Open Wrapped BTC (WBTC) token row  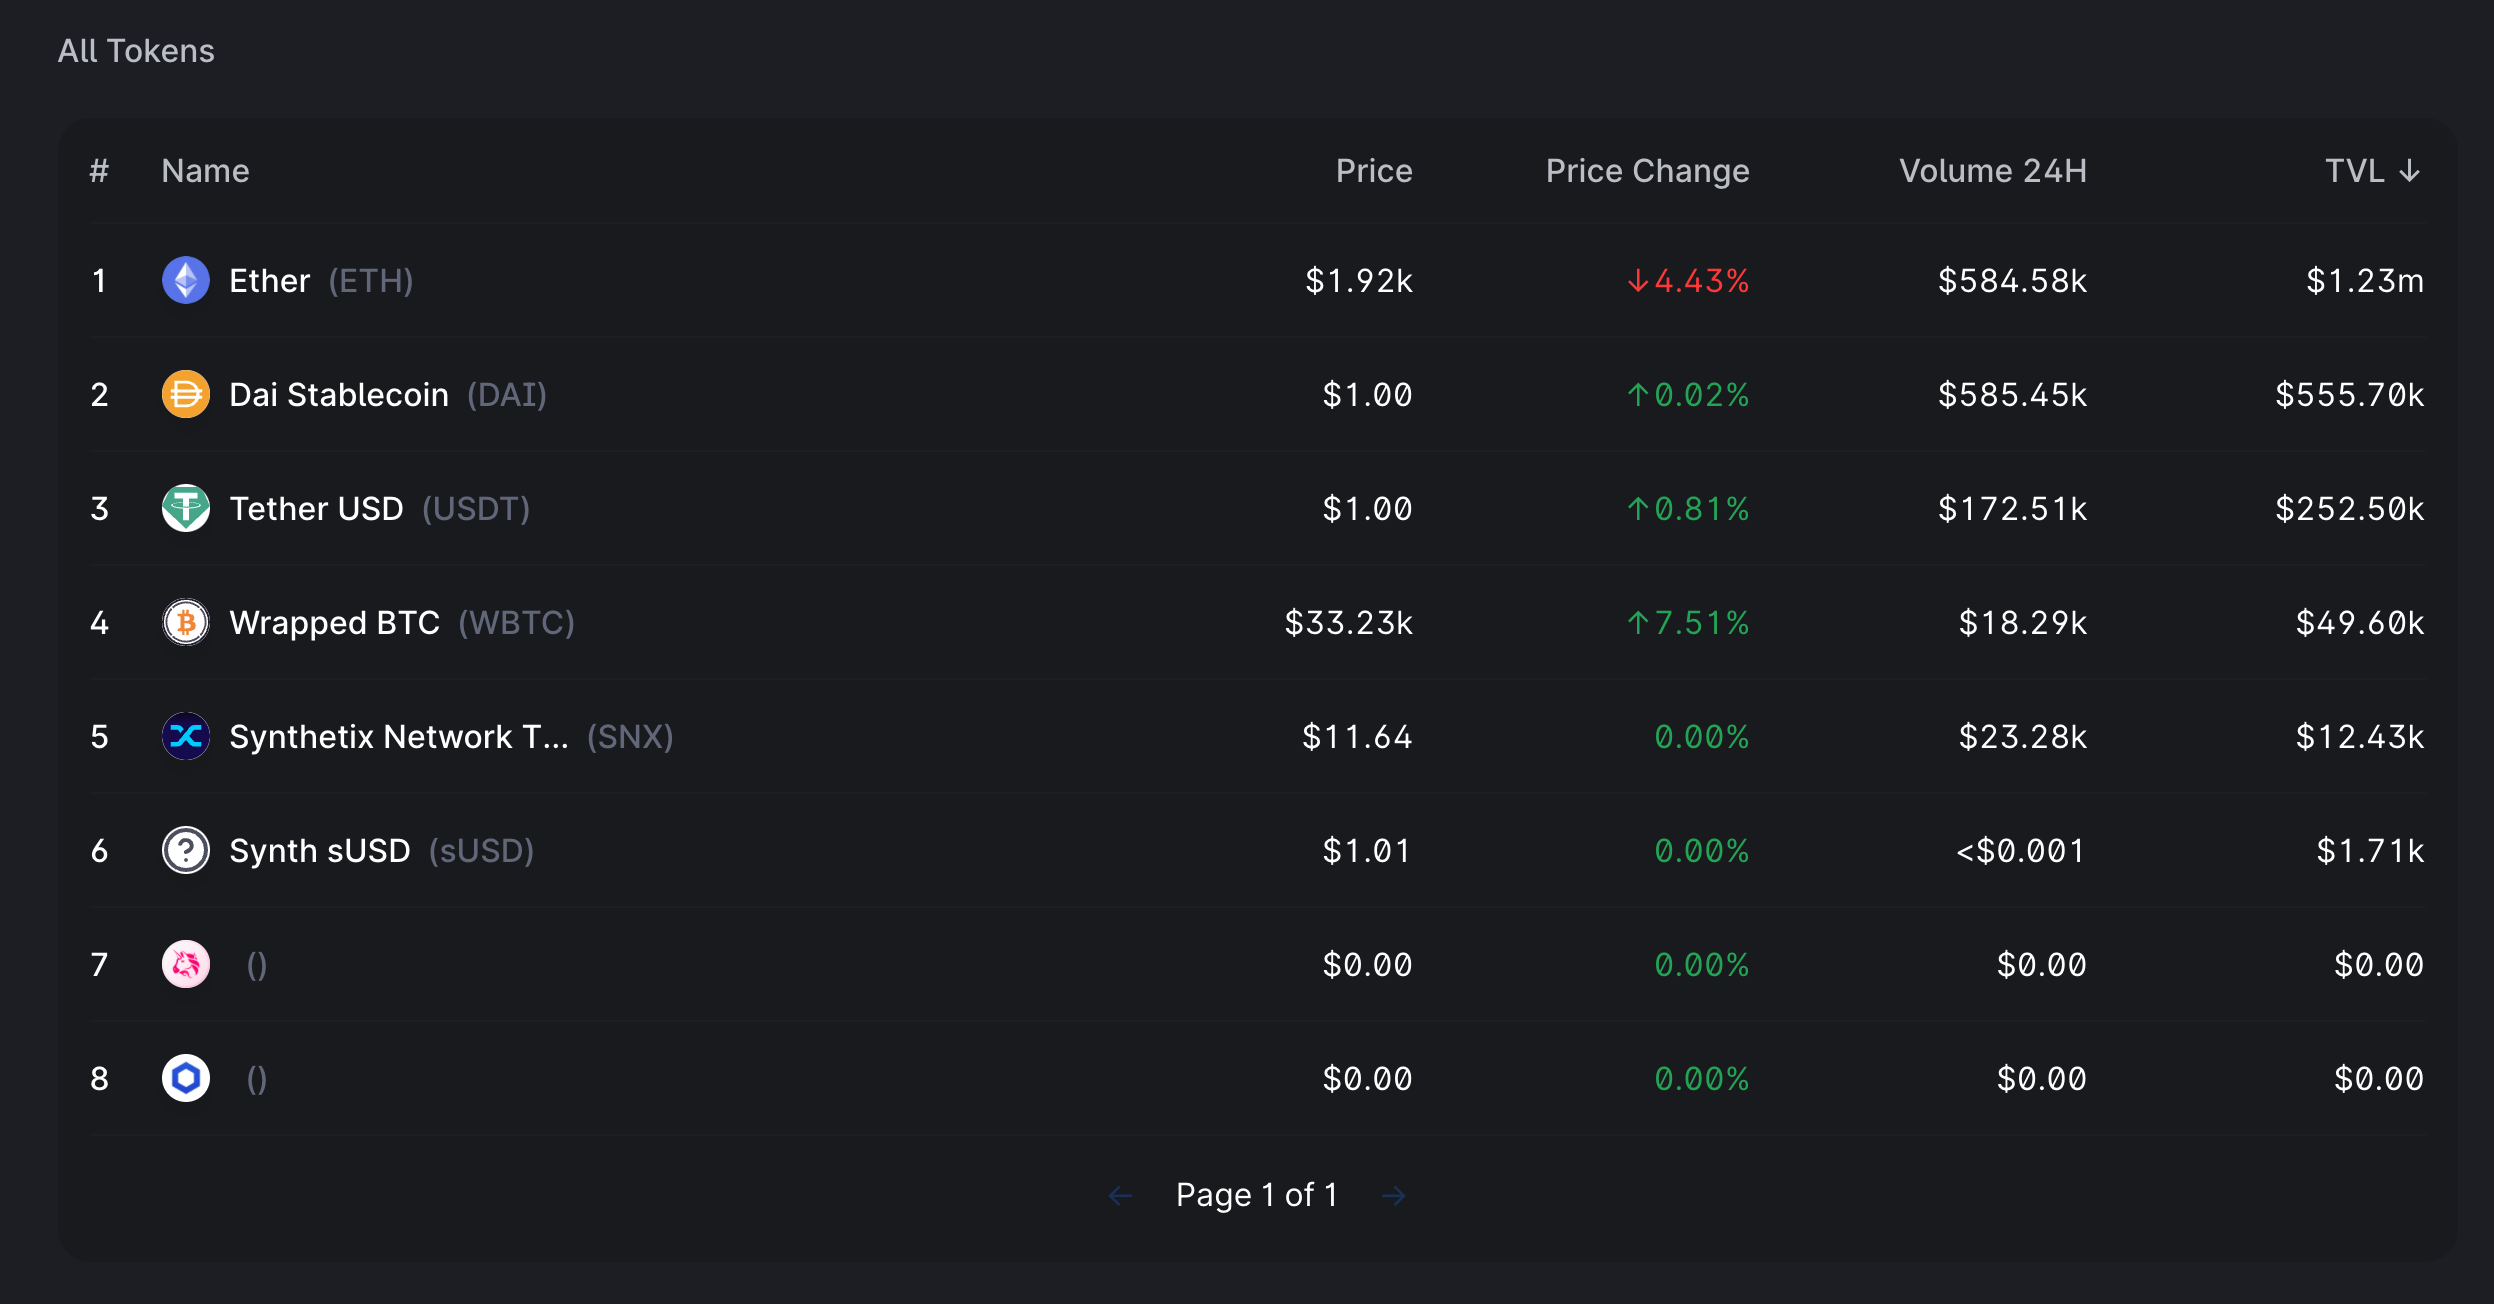tap(401, 623)
